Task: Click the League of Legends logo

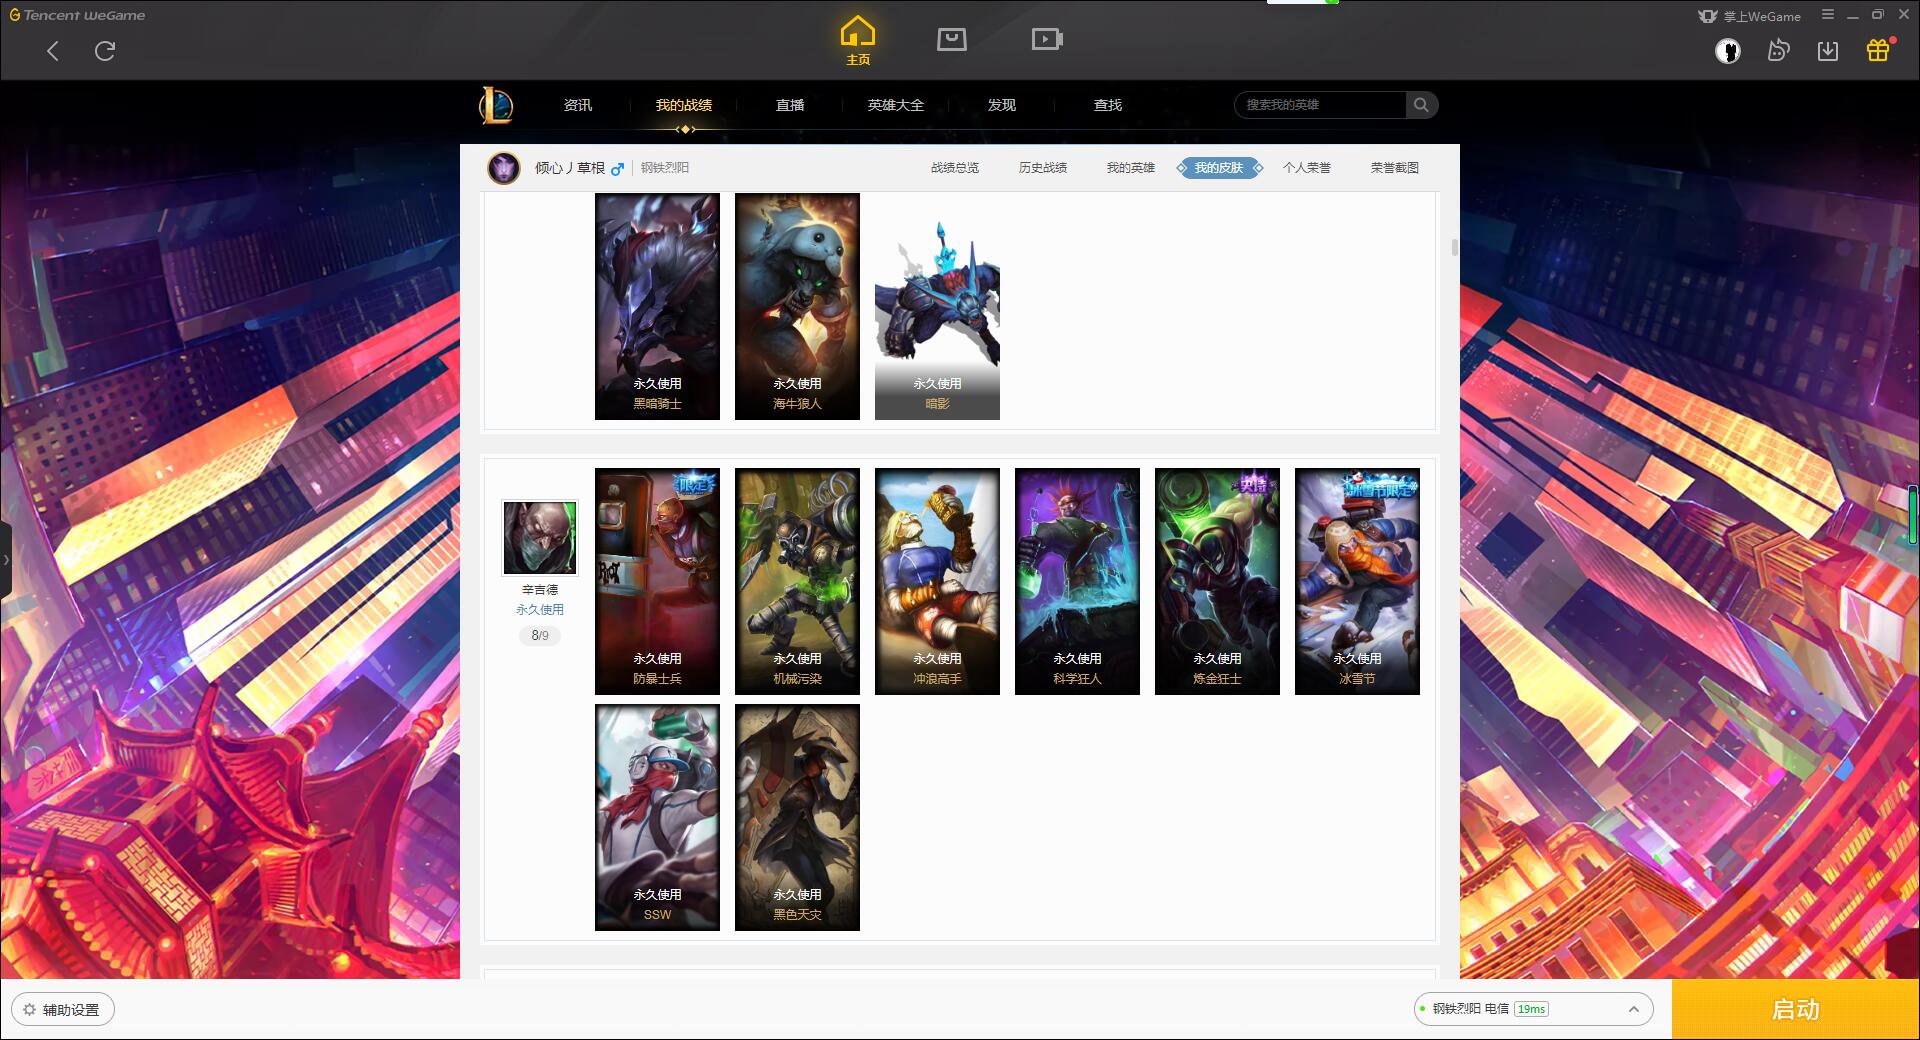Action: [496, 105]
